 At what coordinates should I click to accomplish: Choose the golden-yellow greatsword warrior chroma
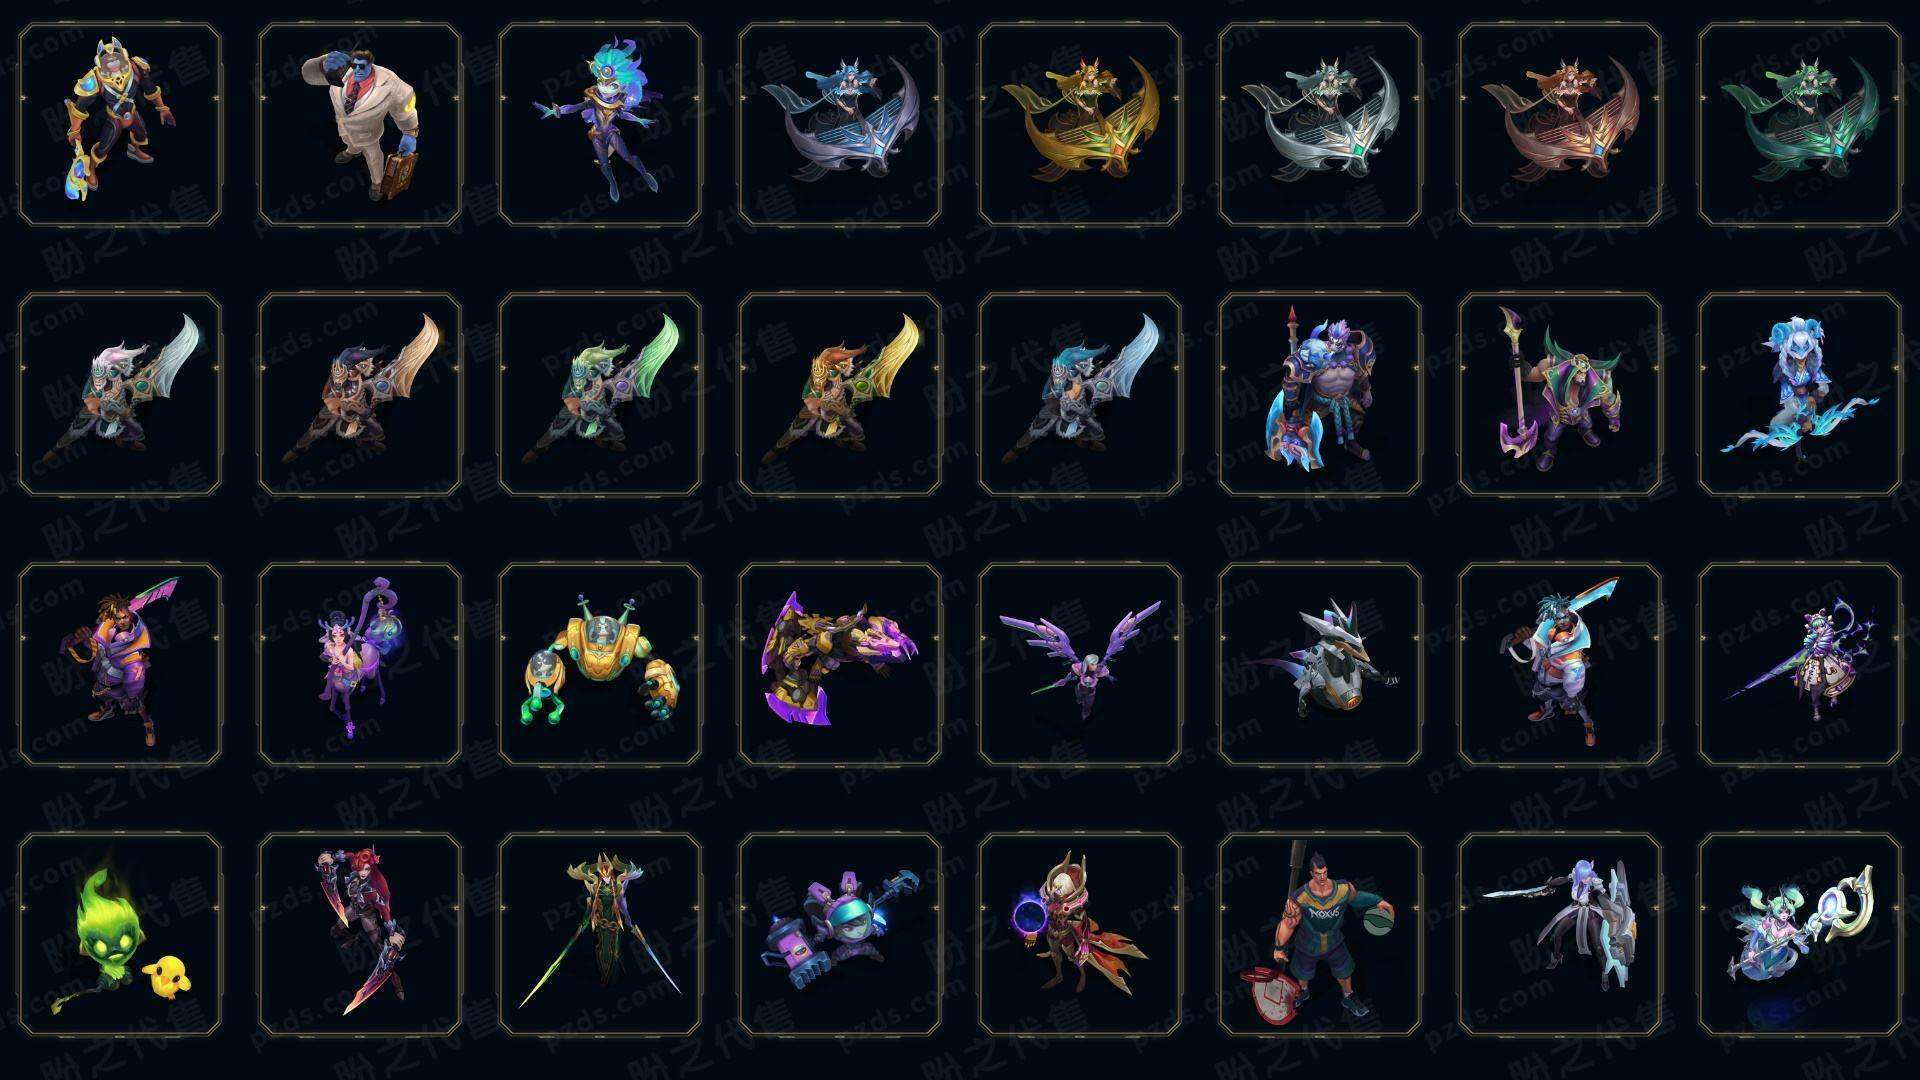(840, 394)
